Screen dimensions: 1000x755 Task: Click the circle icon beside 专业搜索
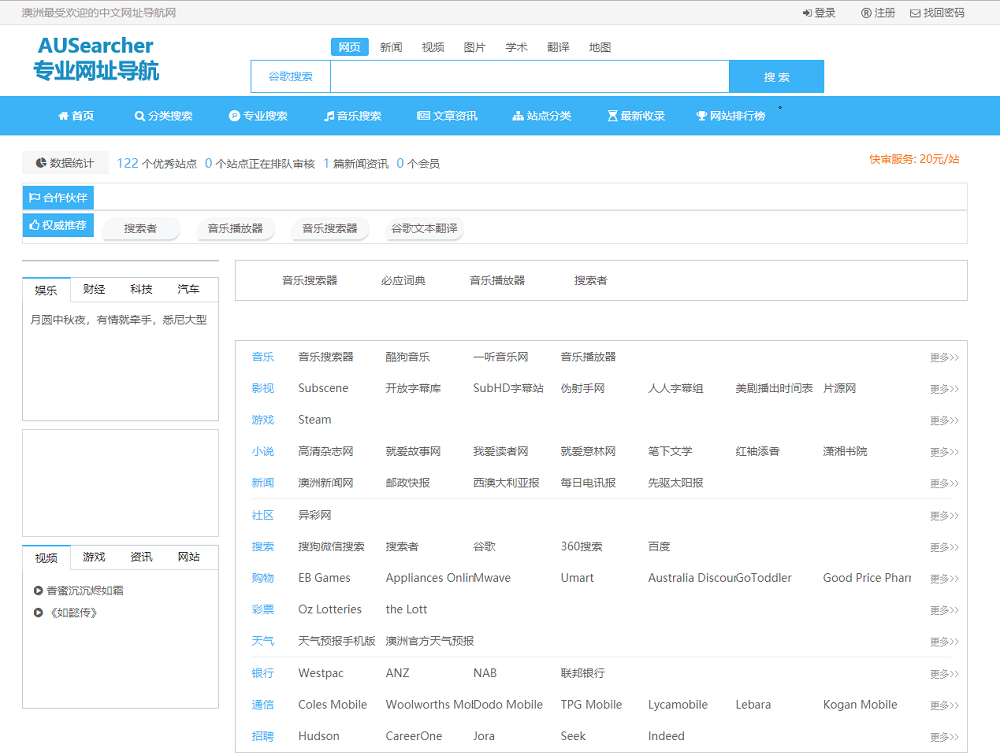[x=234, y=115]
